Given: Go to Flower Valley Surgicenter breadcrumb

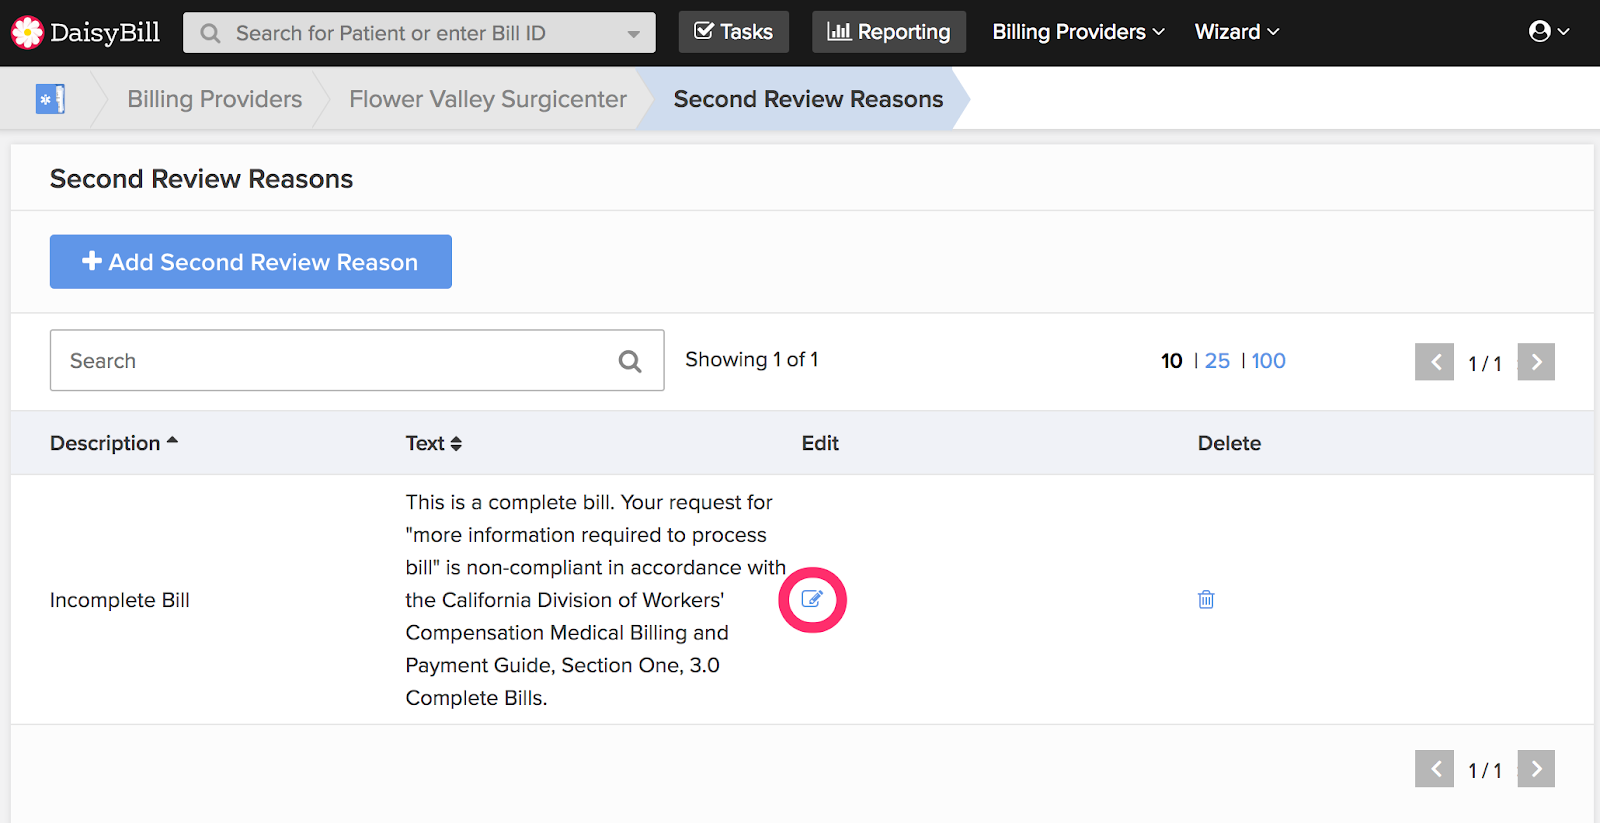Looking at the screenshot, I should pos(488,99).
